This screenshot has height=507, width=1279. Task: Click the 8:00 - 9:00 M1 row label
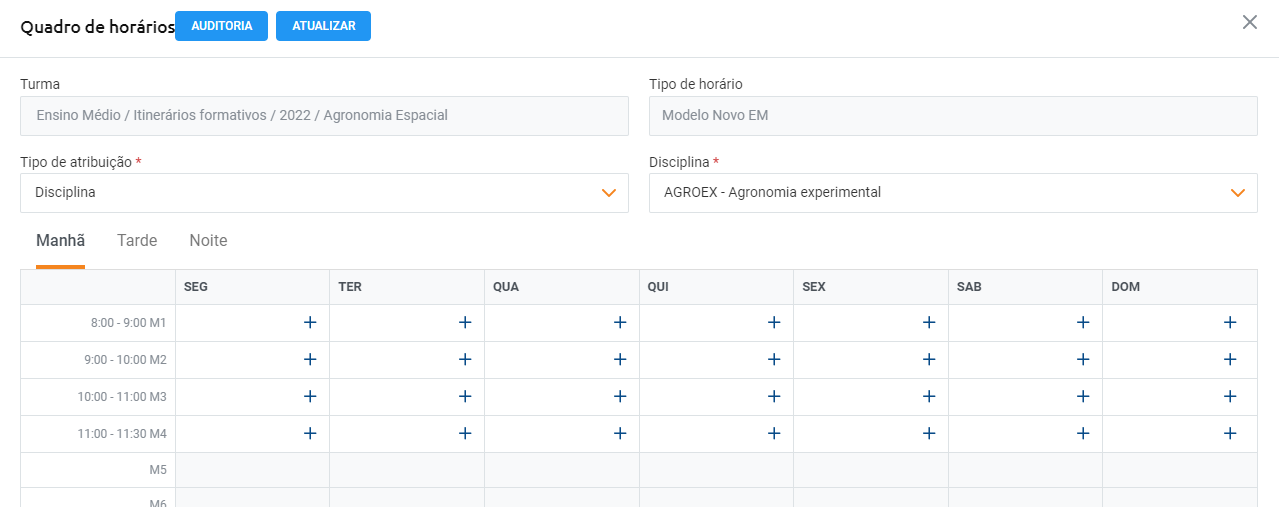click(x=128, y=323)
